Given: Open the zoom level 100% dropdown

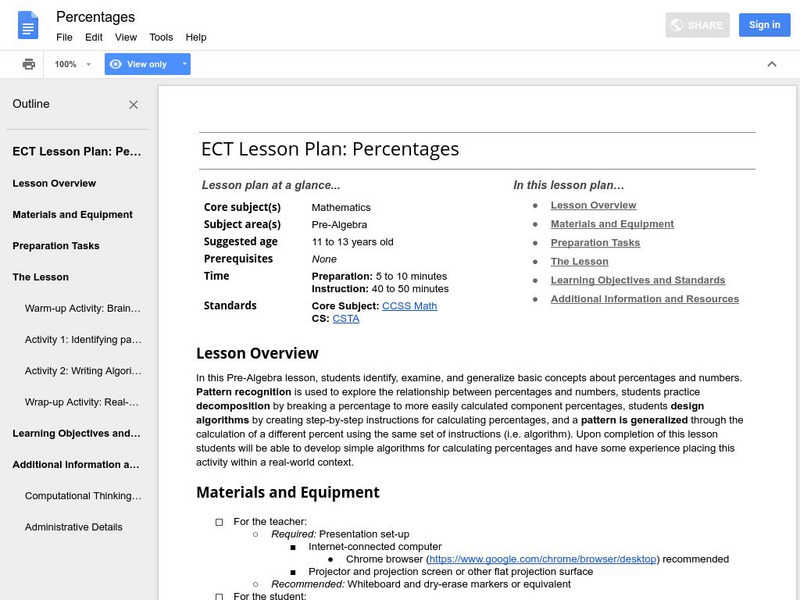Looking at the screenshot, I should [73, 64].
